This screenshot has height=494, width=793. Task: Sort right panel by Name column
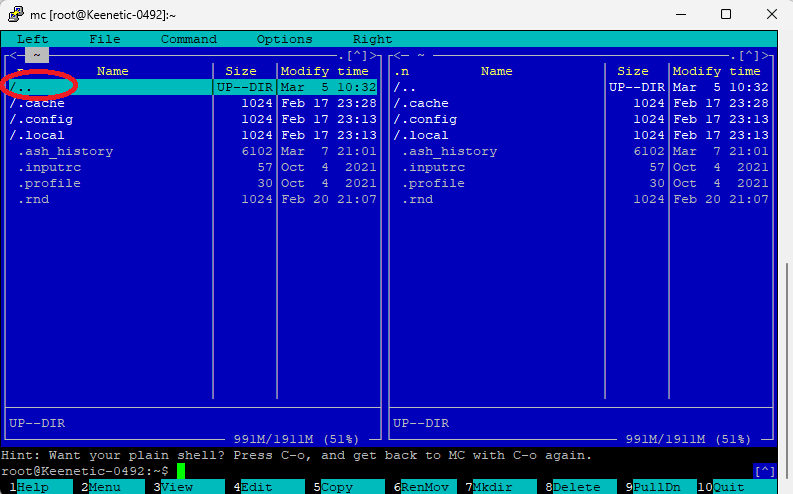(x=496, y=71)
